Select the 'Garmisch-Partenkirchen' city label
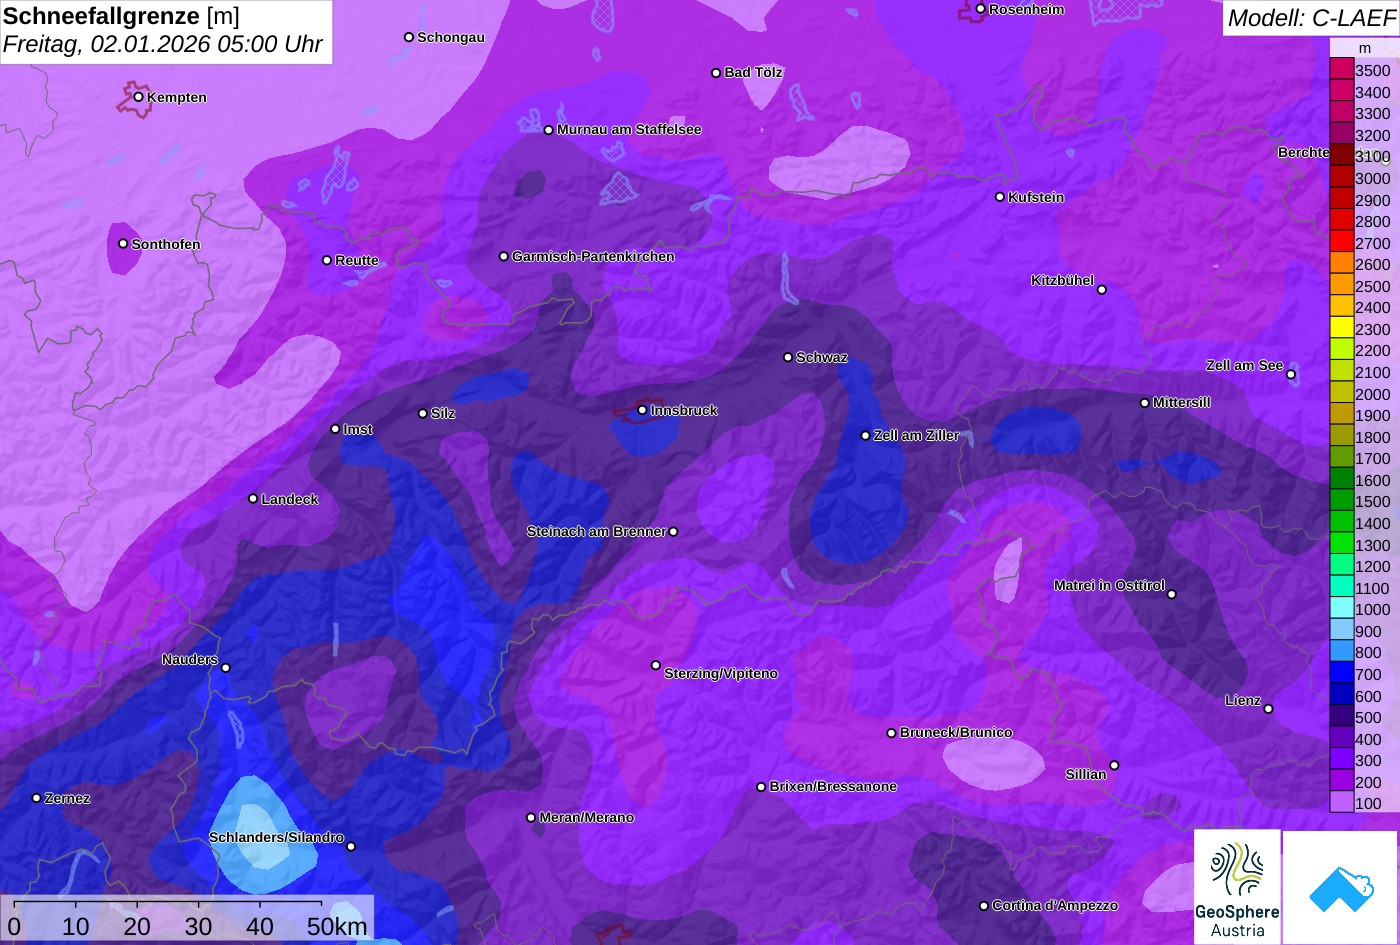 click(x=593, y=256)
